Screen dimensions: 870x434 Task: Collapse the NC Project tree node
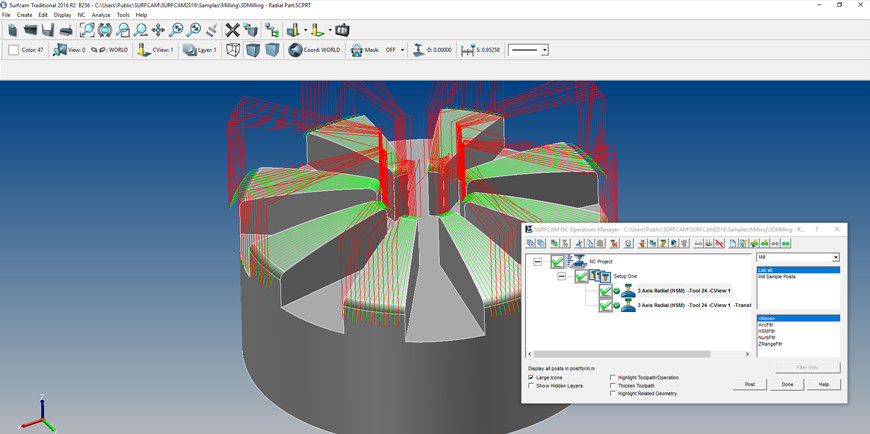tap(537, 261)
